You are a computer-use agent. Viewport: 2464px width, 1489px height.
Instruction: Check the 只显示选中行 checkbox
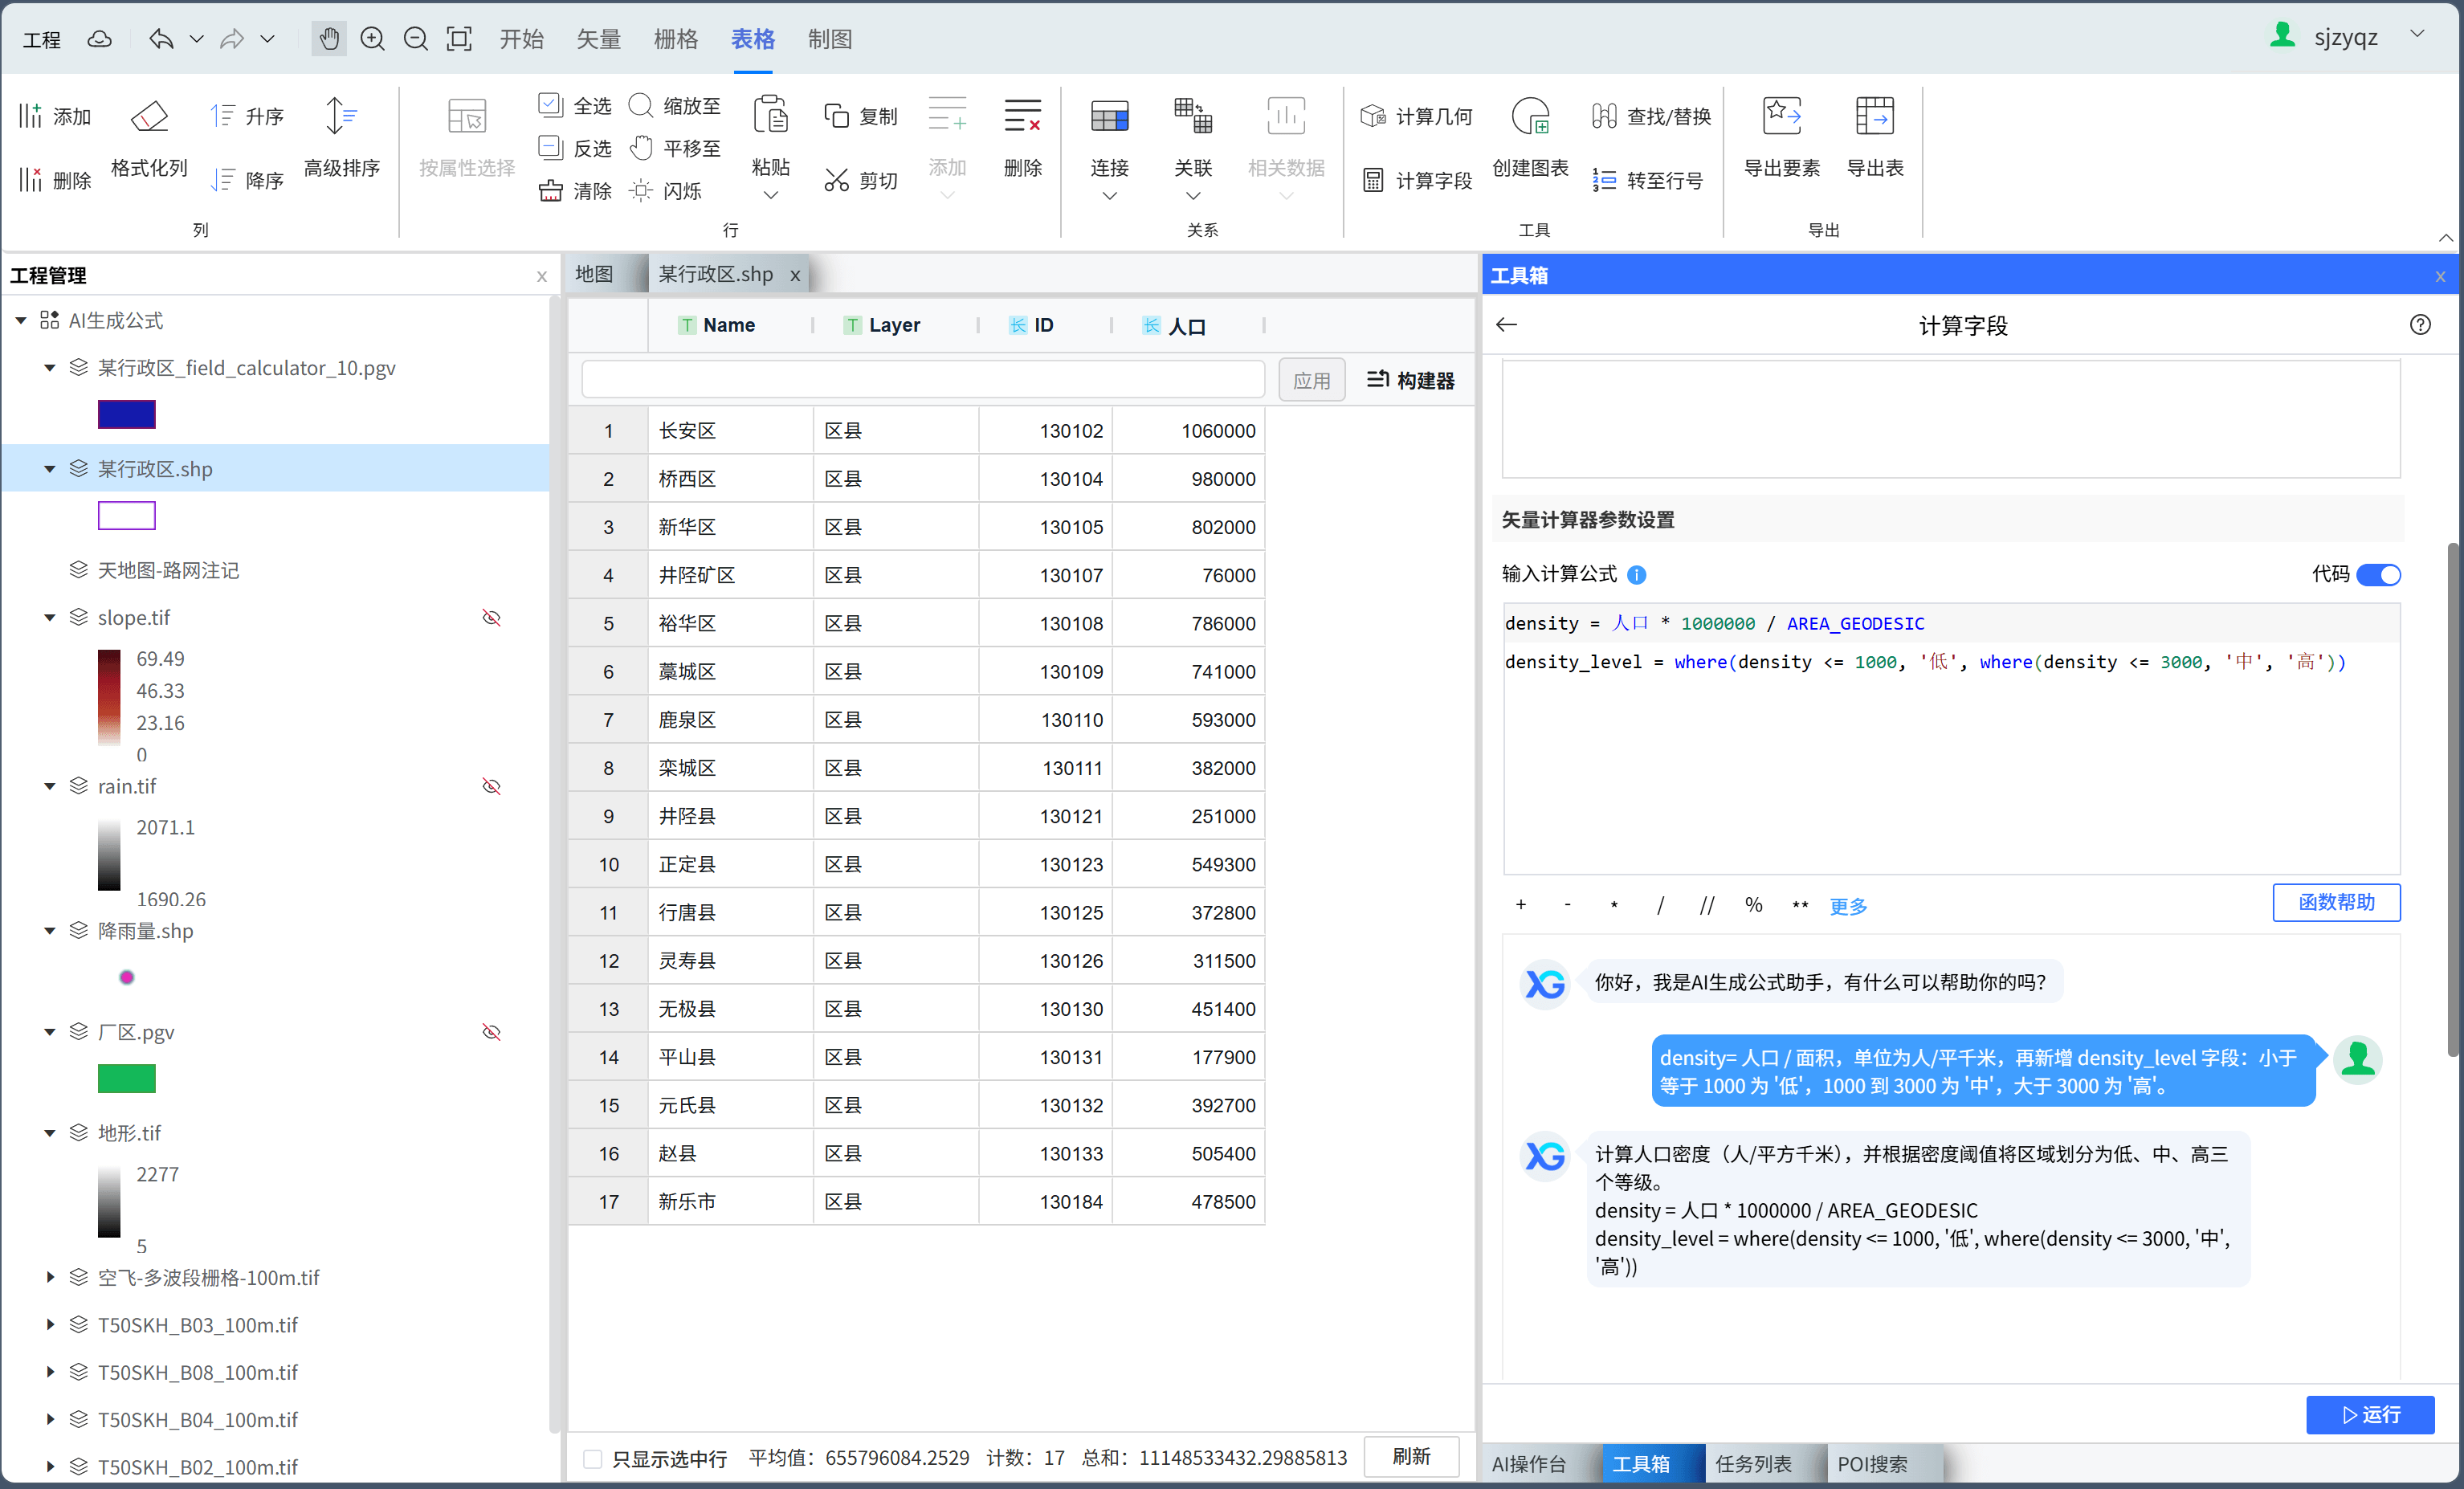pos(593,1459)
